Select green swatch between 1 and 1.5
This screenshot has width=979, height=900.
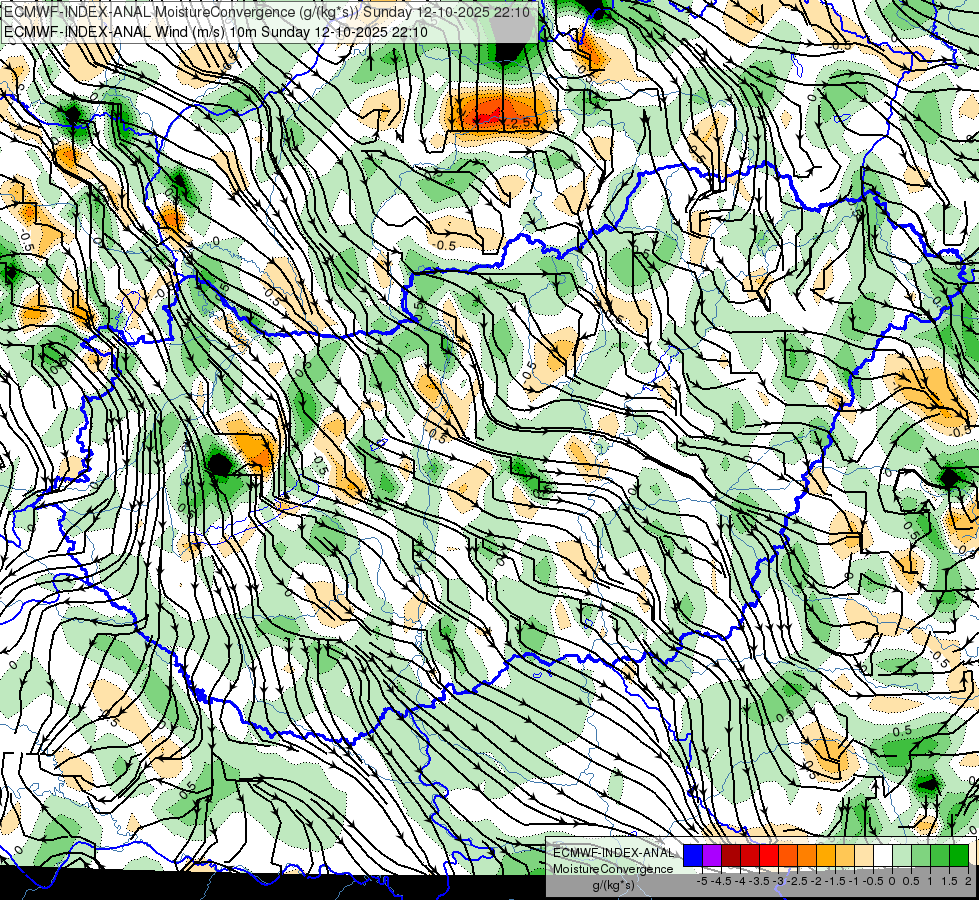click(x=940, y=856)
